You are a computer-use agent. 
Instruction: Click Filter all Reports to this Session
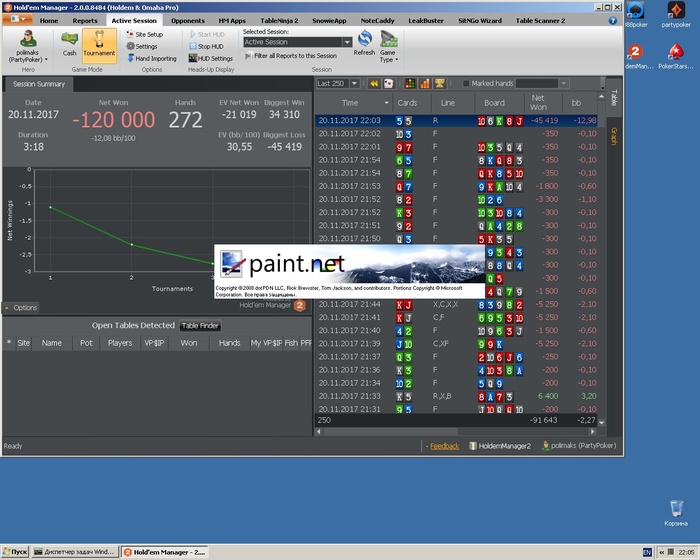(x=291, y=56)
